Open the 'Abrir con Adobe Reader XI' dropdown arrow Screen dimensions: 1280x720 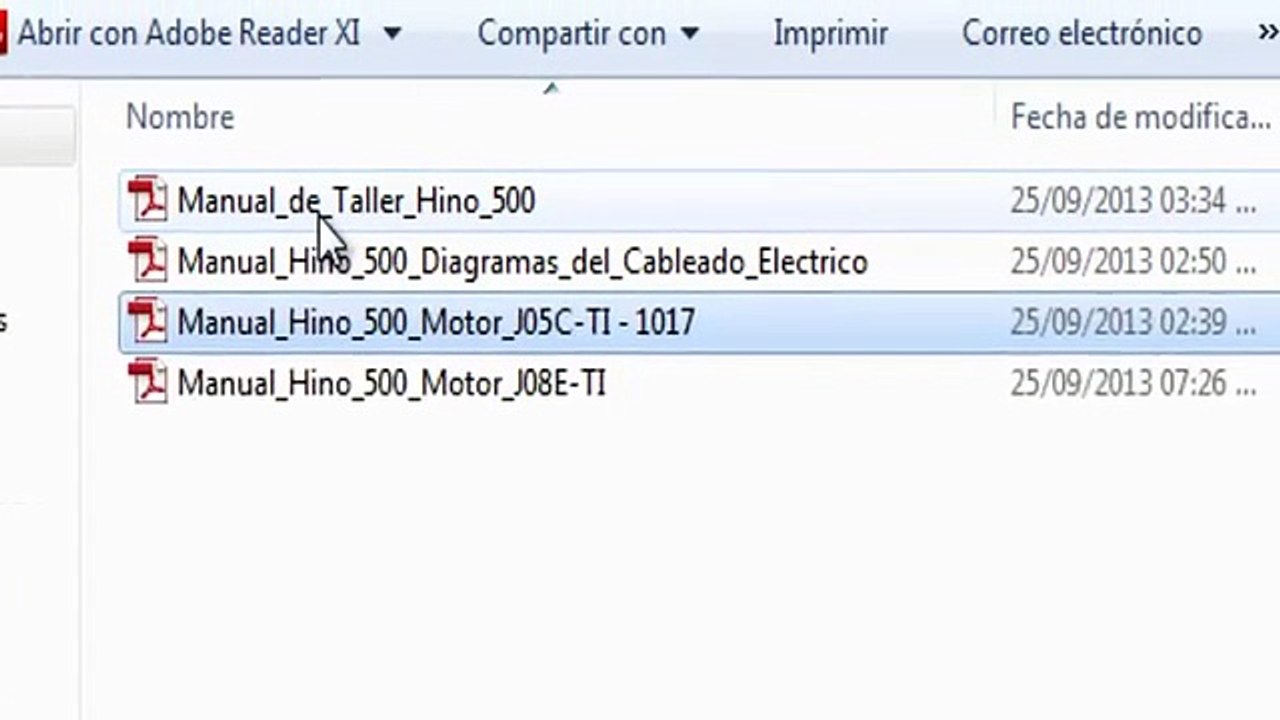pyautogui.click(x=392, y=34)
